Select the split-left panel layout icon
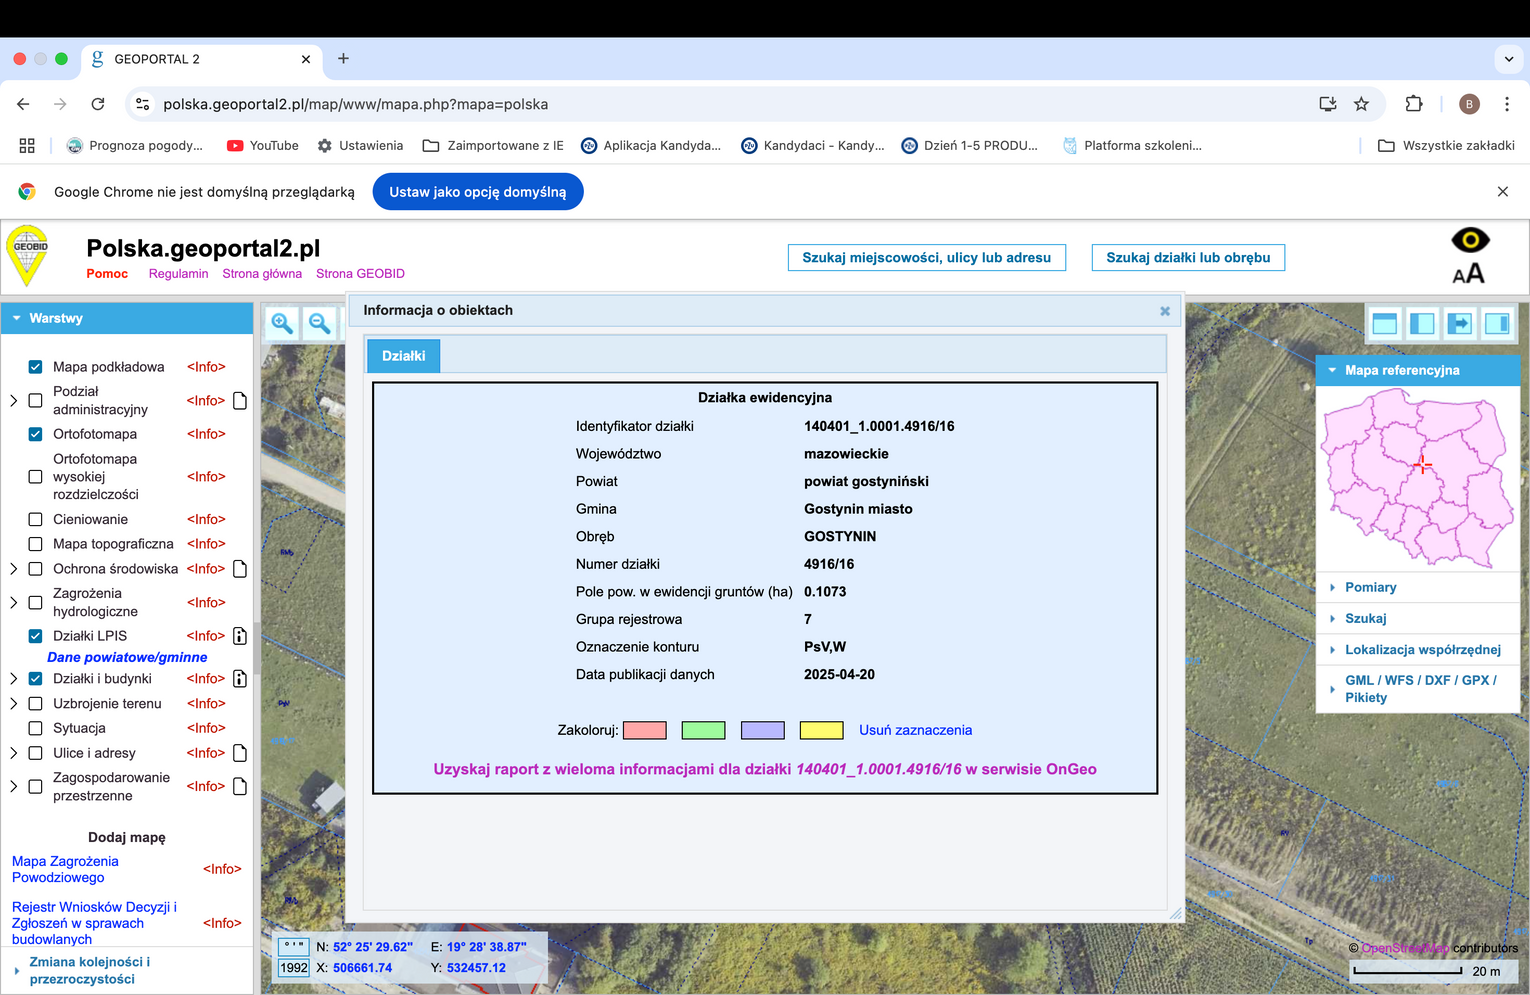Viewport: 1530px width, 995px height. point(1422,323)
